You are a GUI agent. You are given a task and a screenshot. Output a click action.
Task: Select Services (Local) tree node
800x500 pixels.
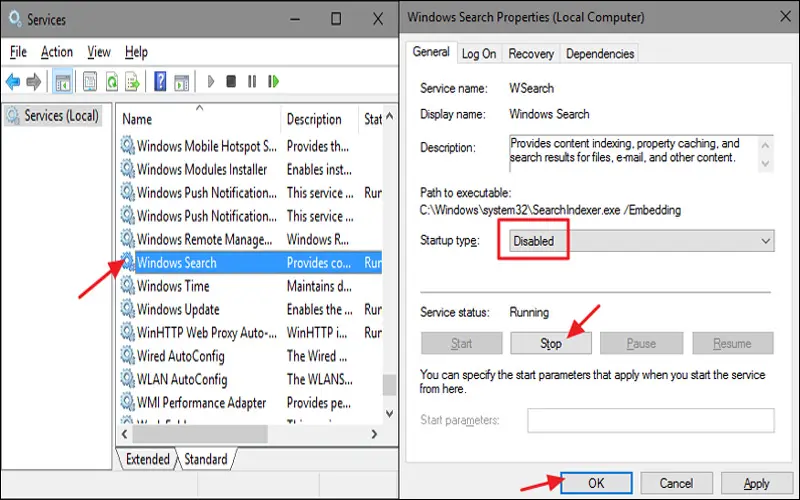coord(53,116)
